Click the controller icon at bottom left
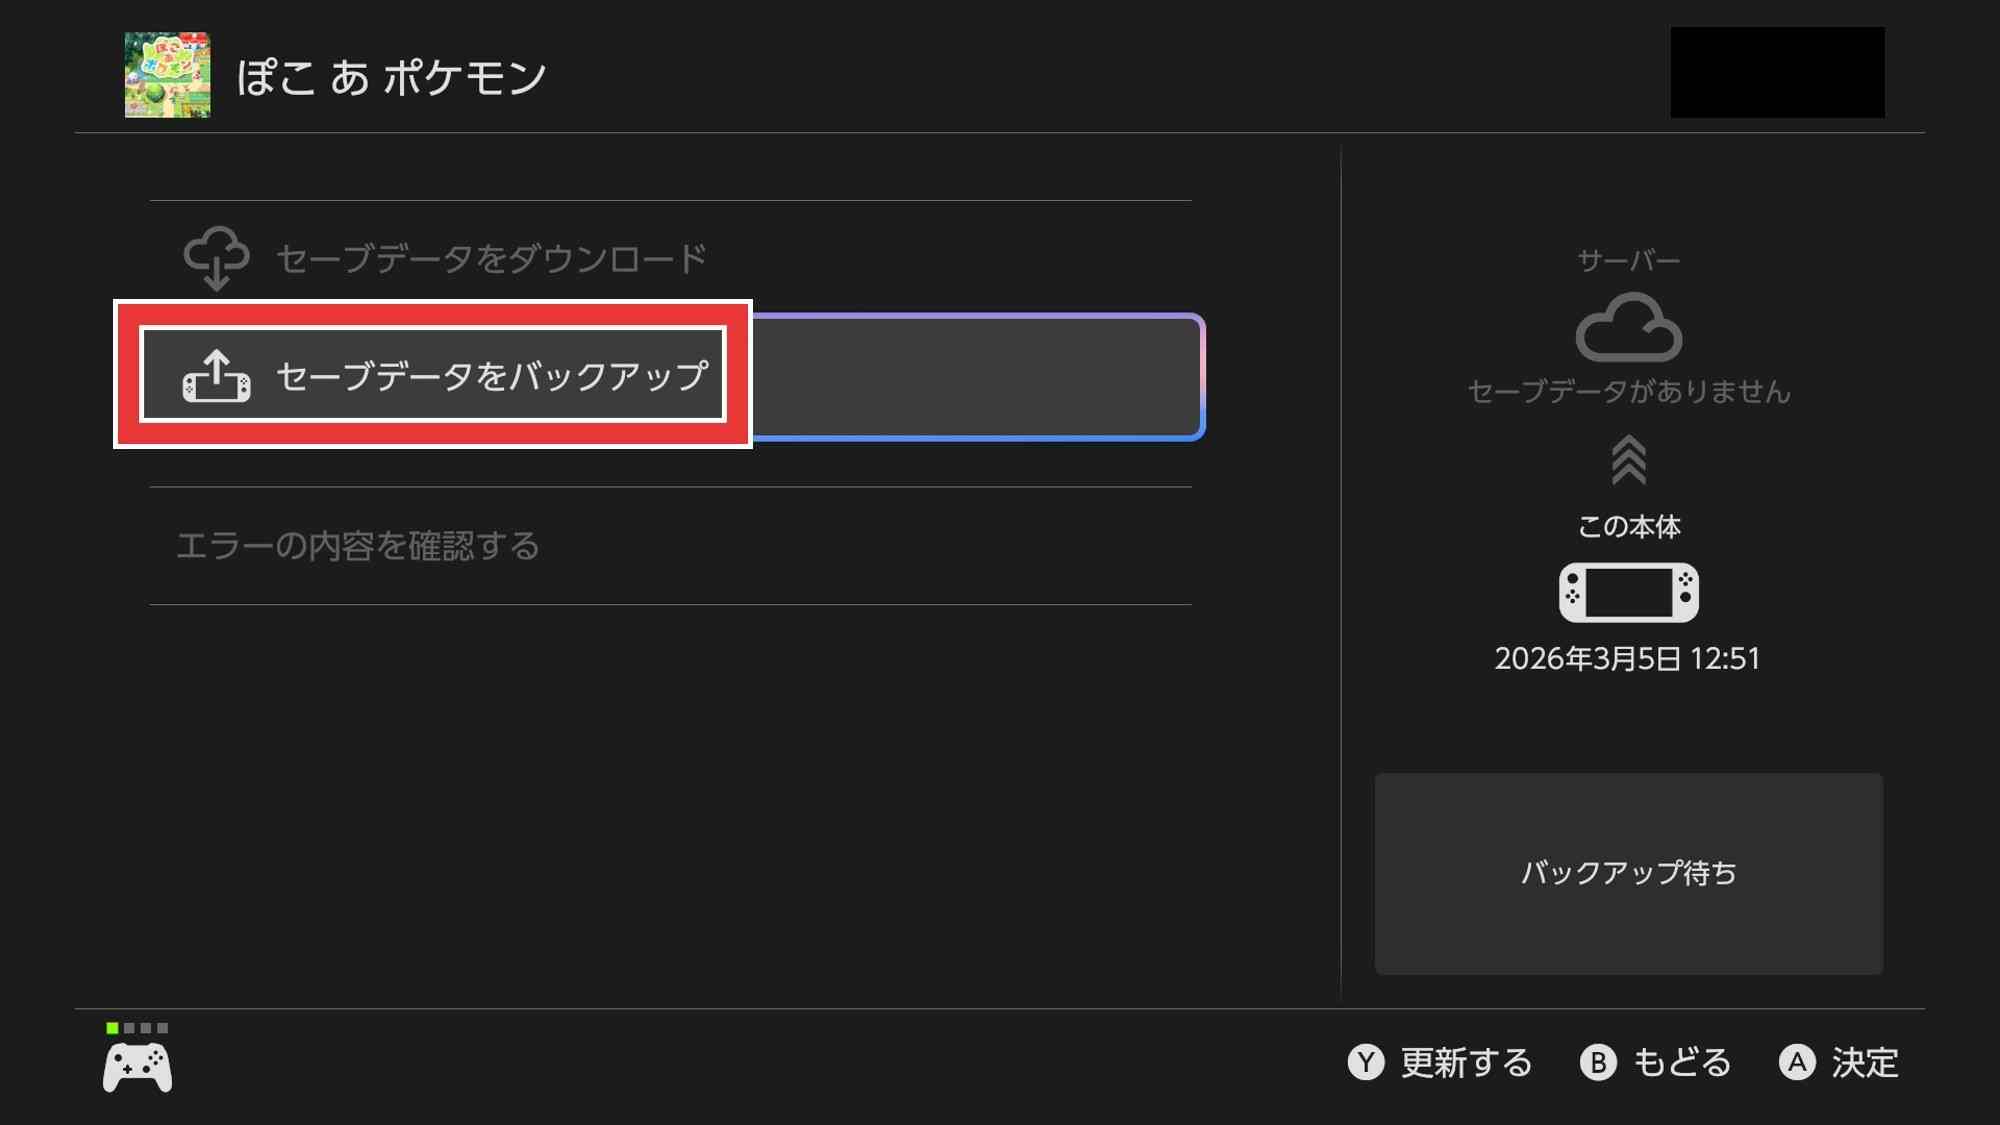2000x1125 pixels. (138, 1068)
